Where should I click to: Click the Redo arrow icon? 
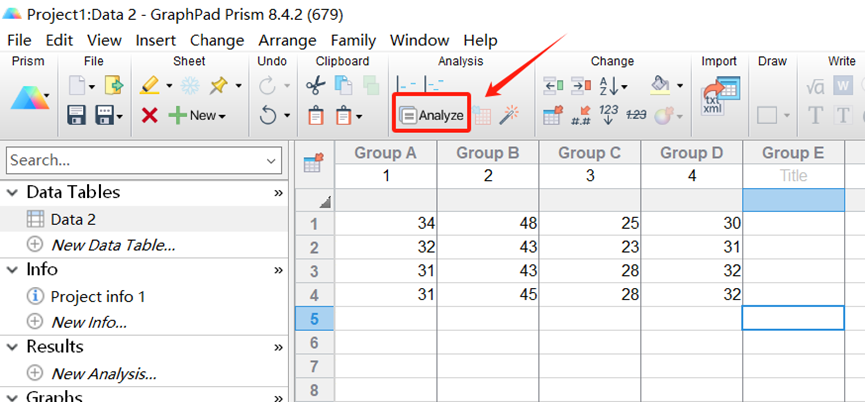267,85
